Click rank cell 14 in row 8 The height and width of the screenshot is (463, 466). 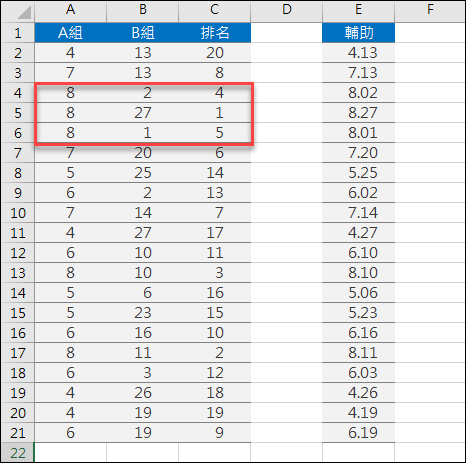[x=215, y=173]
